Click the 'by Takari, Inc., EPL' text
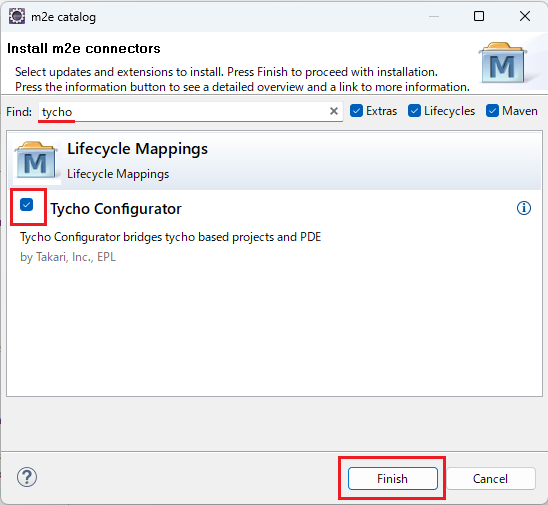The image size is (548, 505). click(68, 257)
